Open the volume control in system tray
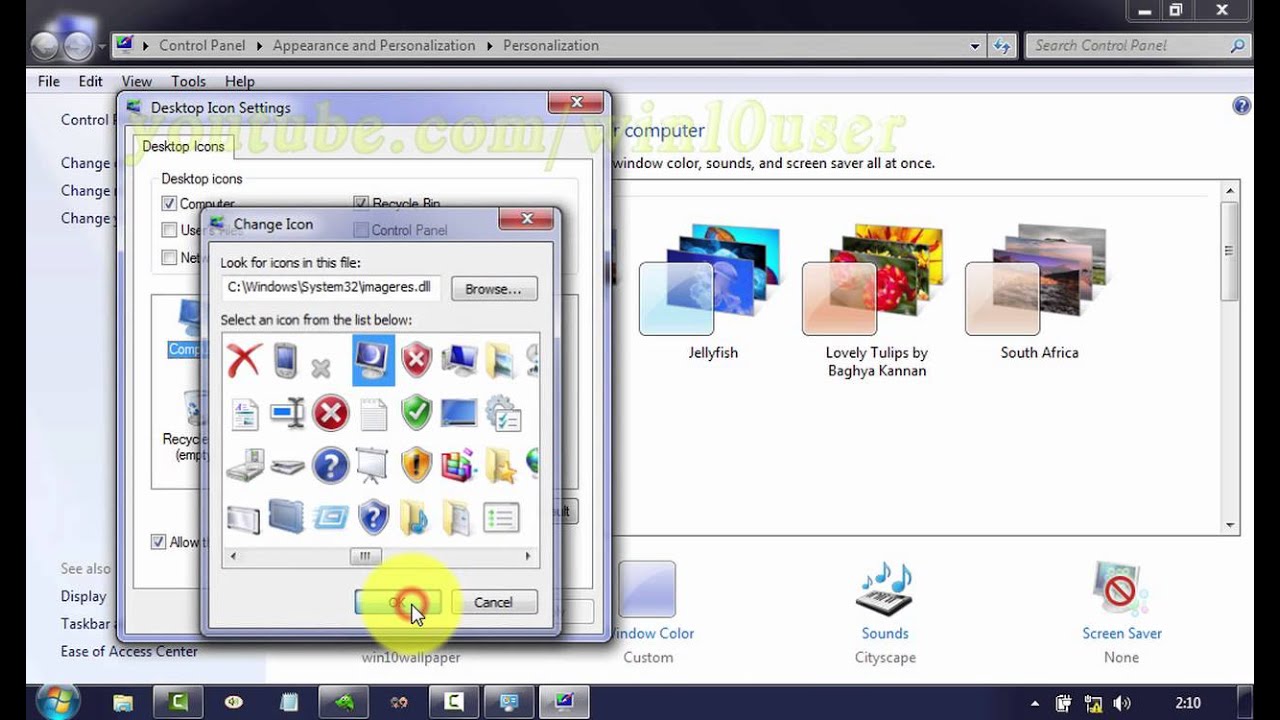The image size is (1280, 720). (1122, 703)
